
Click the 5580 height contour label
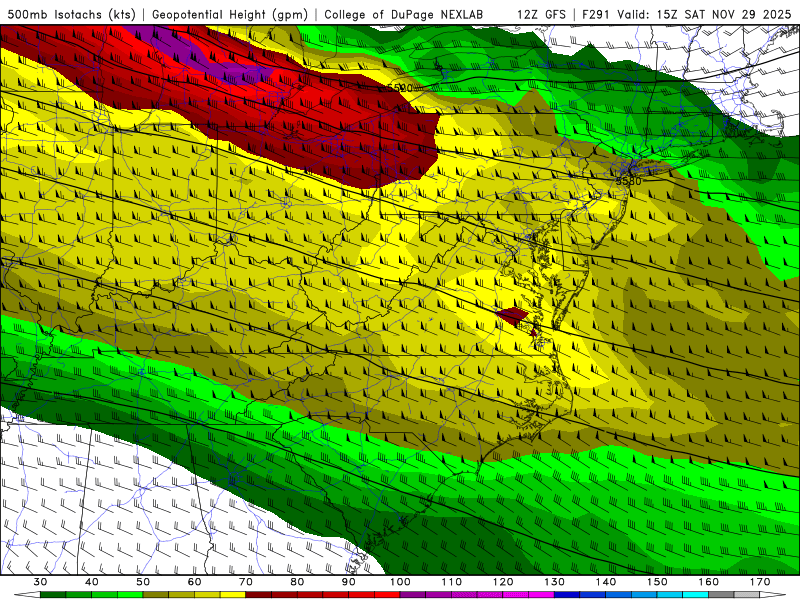point(628,181)
